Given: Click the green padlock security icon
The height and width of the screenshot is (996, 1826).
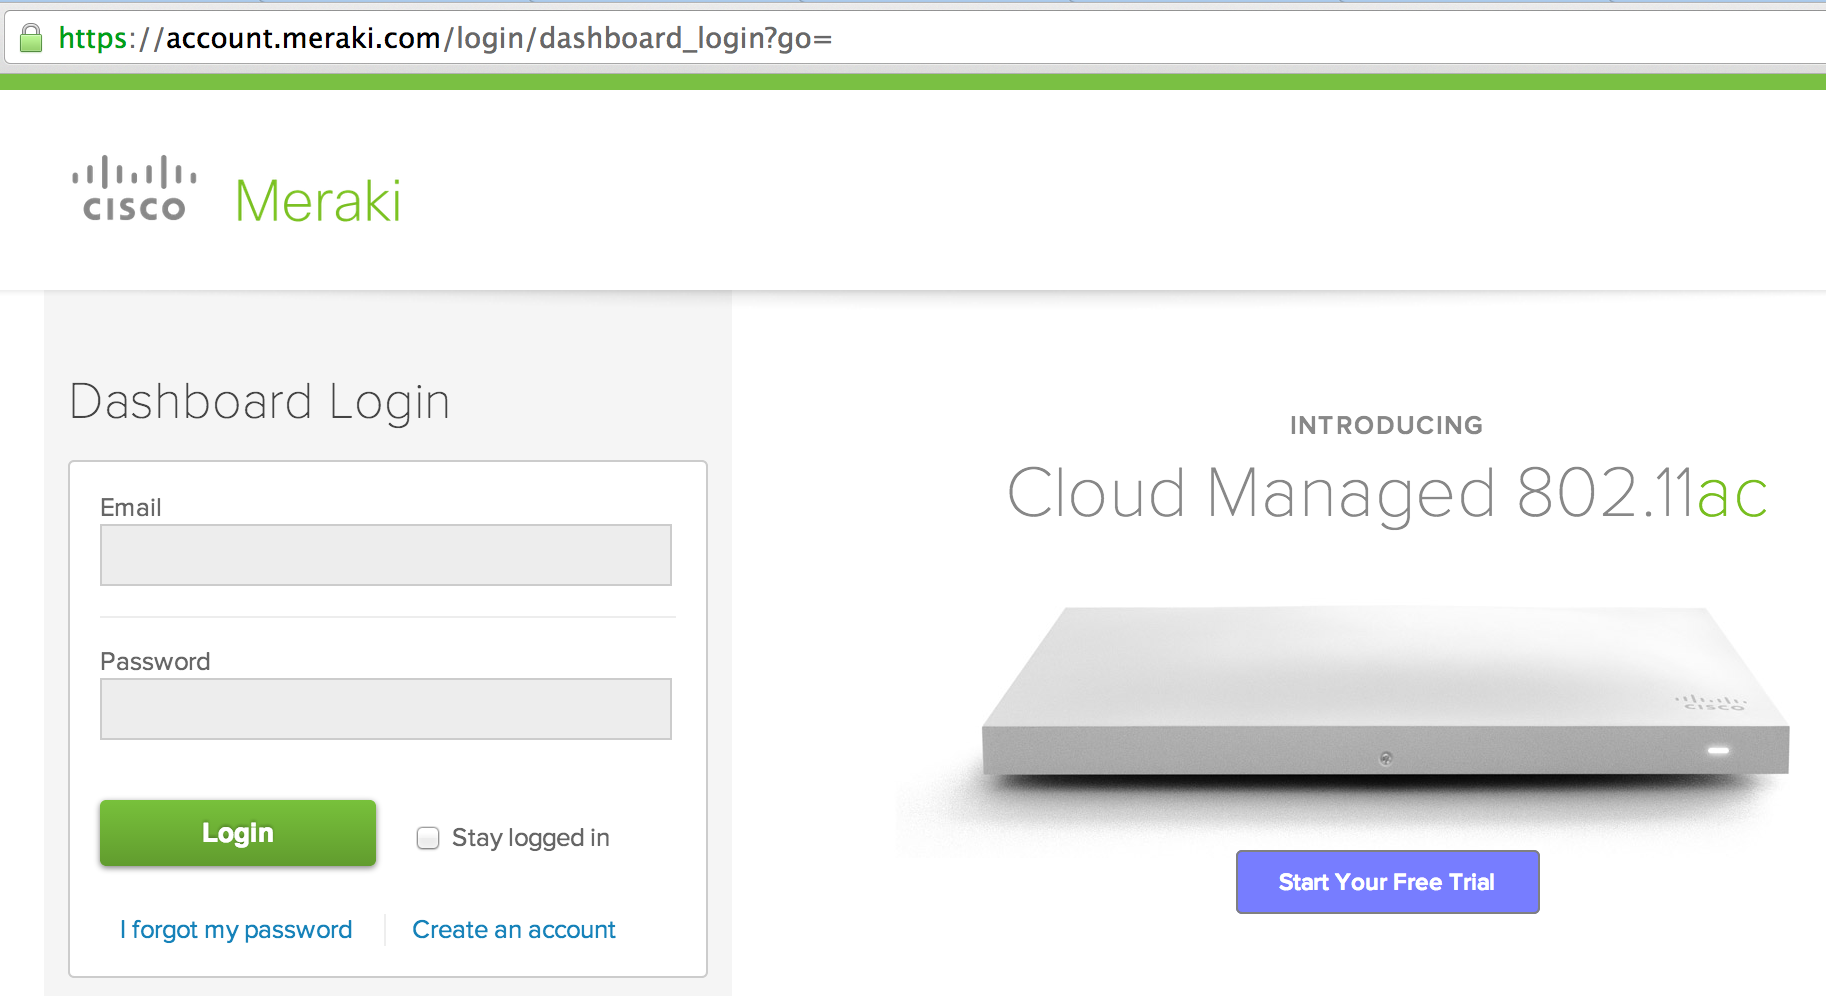Looking at the screenshot, I should tap(31, 38).
